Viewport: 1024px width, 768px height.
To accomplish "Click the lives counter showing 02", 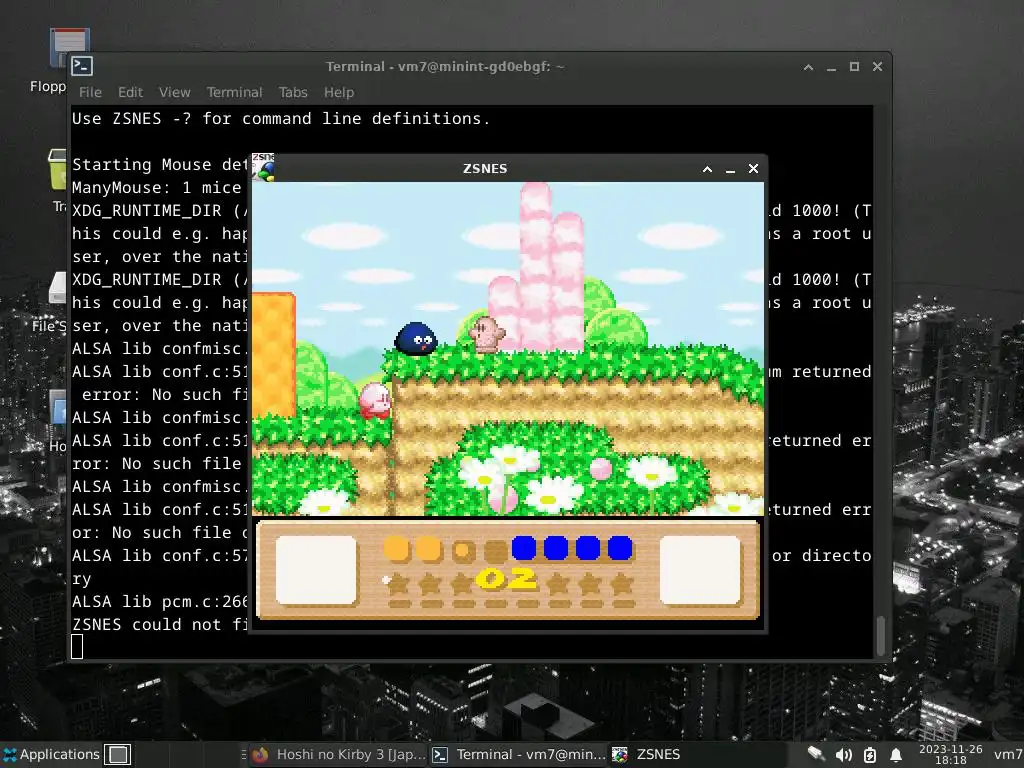I will pos(506,579).
